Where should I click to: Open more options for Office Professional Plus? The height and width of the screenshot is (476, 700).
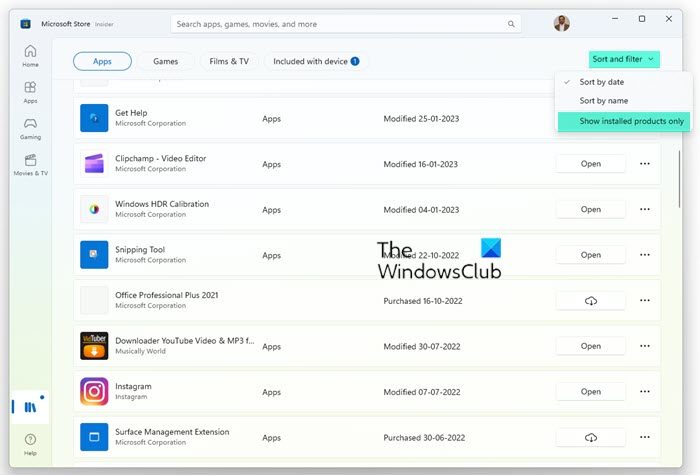(x=645, y=301)
